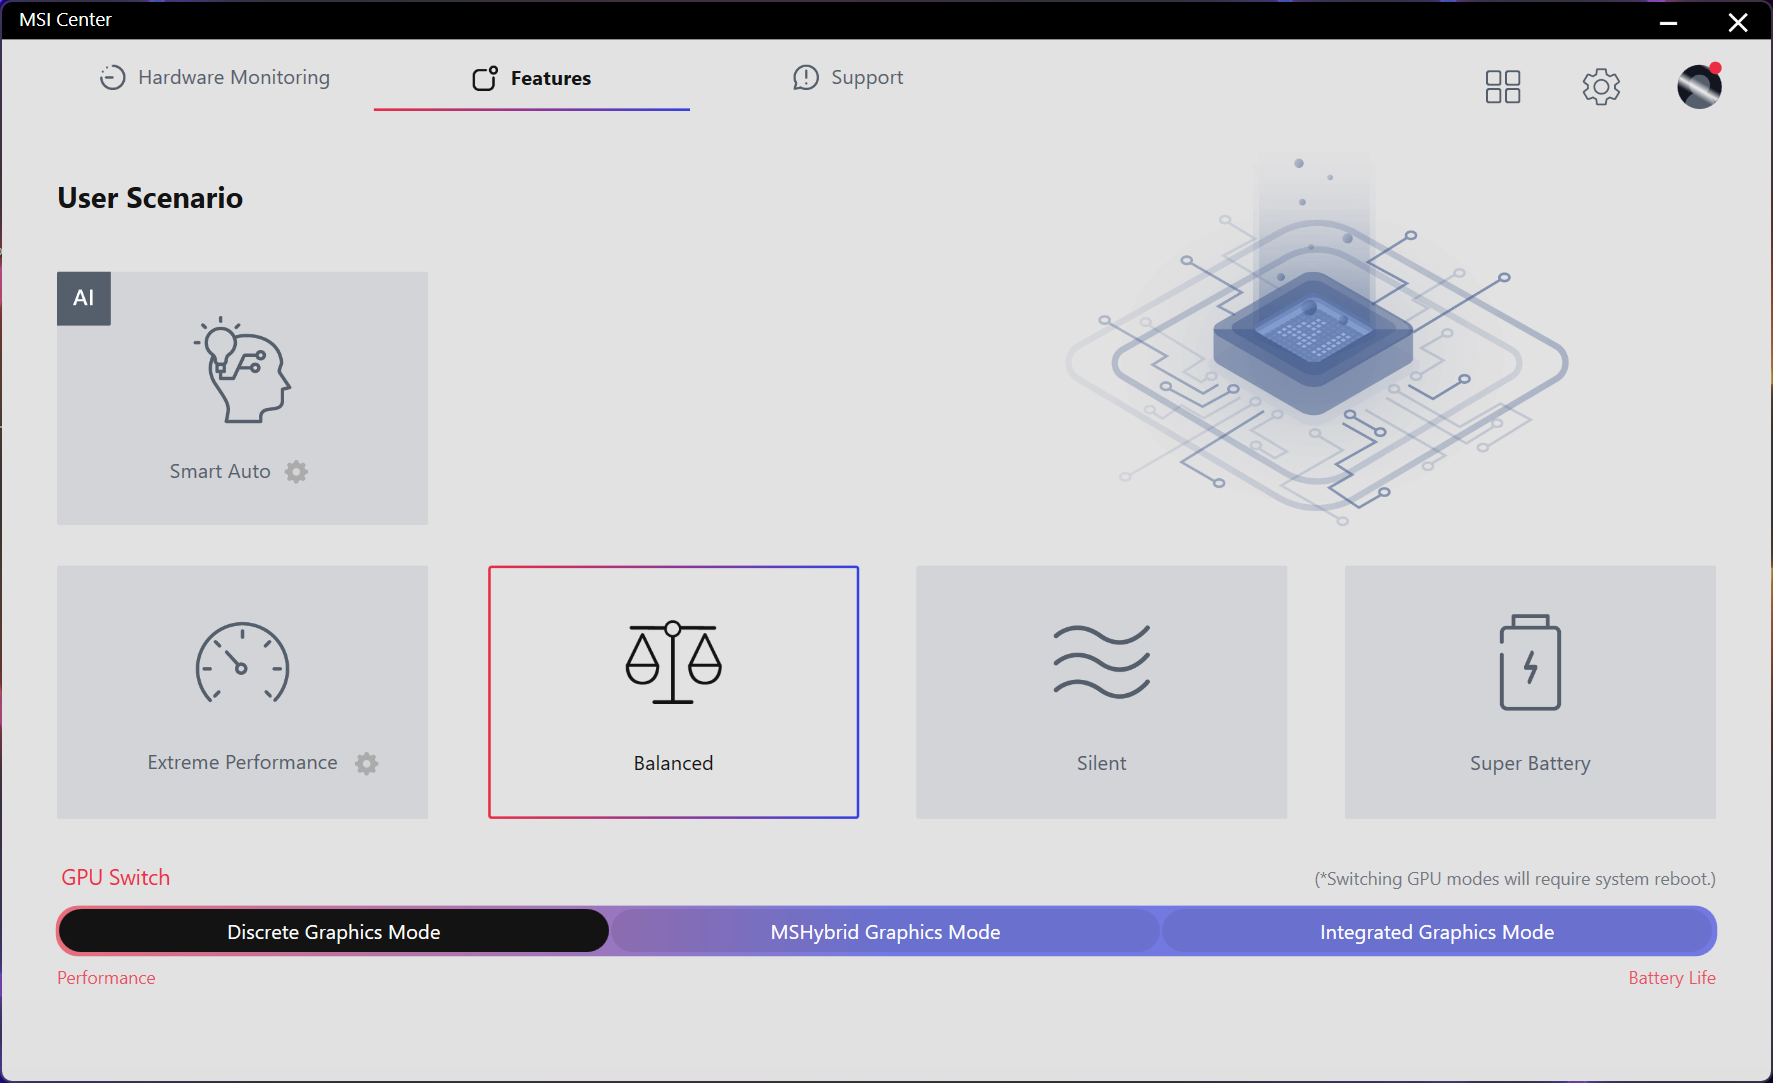Click the Extreme Performance speedometer icon
This screenshot has width=1773, height=1083.
click(x=242, y=663)
